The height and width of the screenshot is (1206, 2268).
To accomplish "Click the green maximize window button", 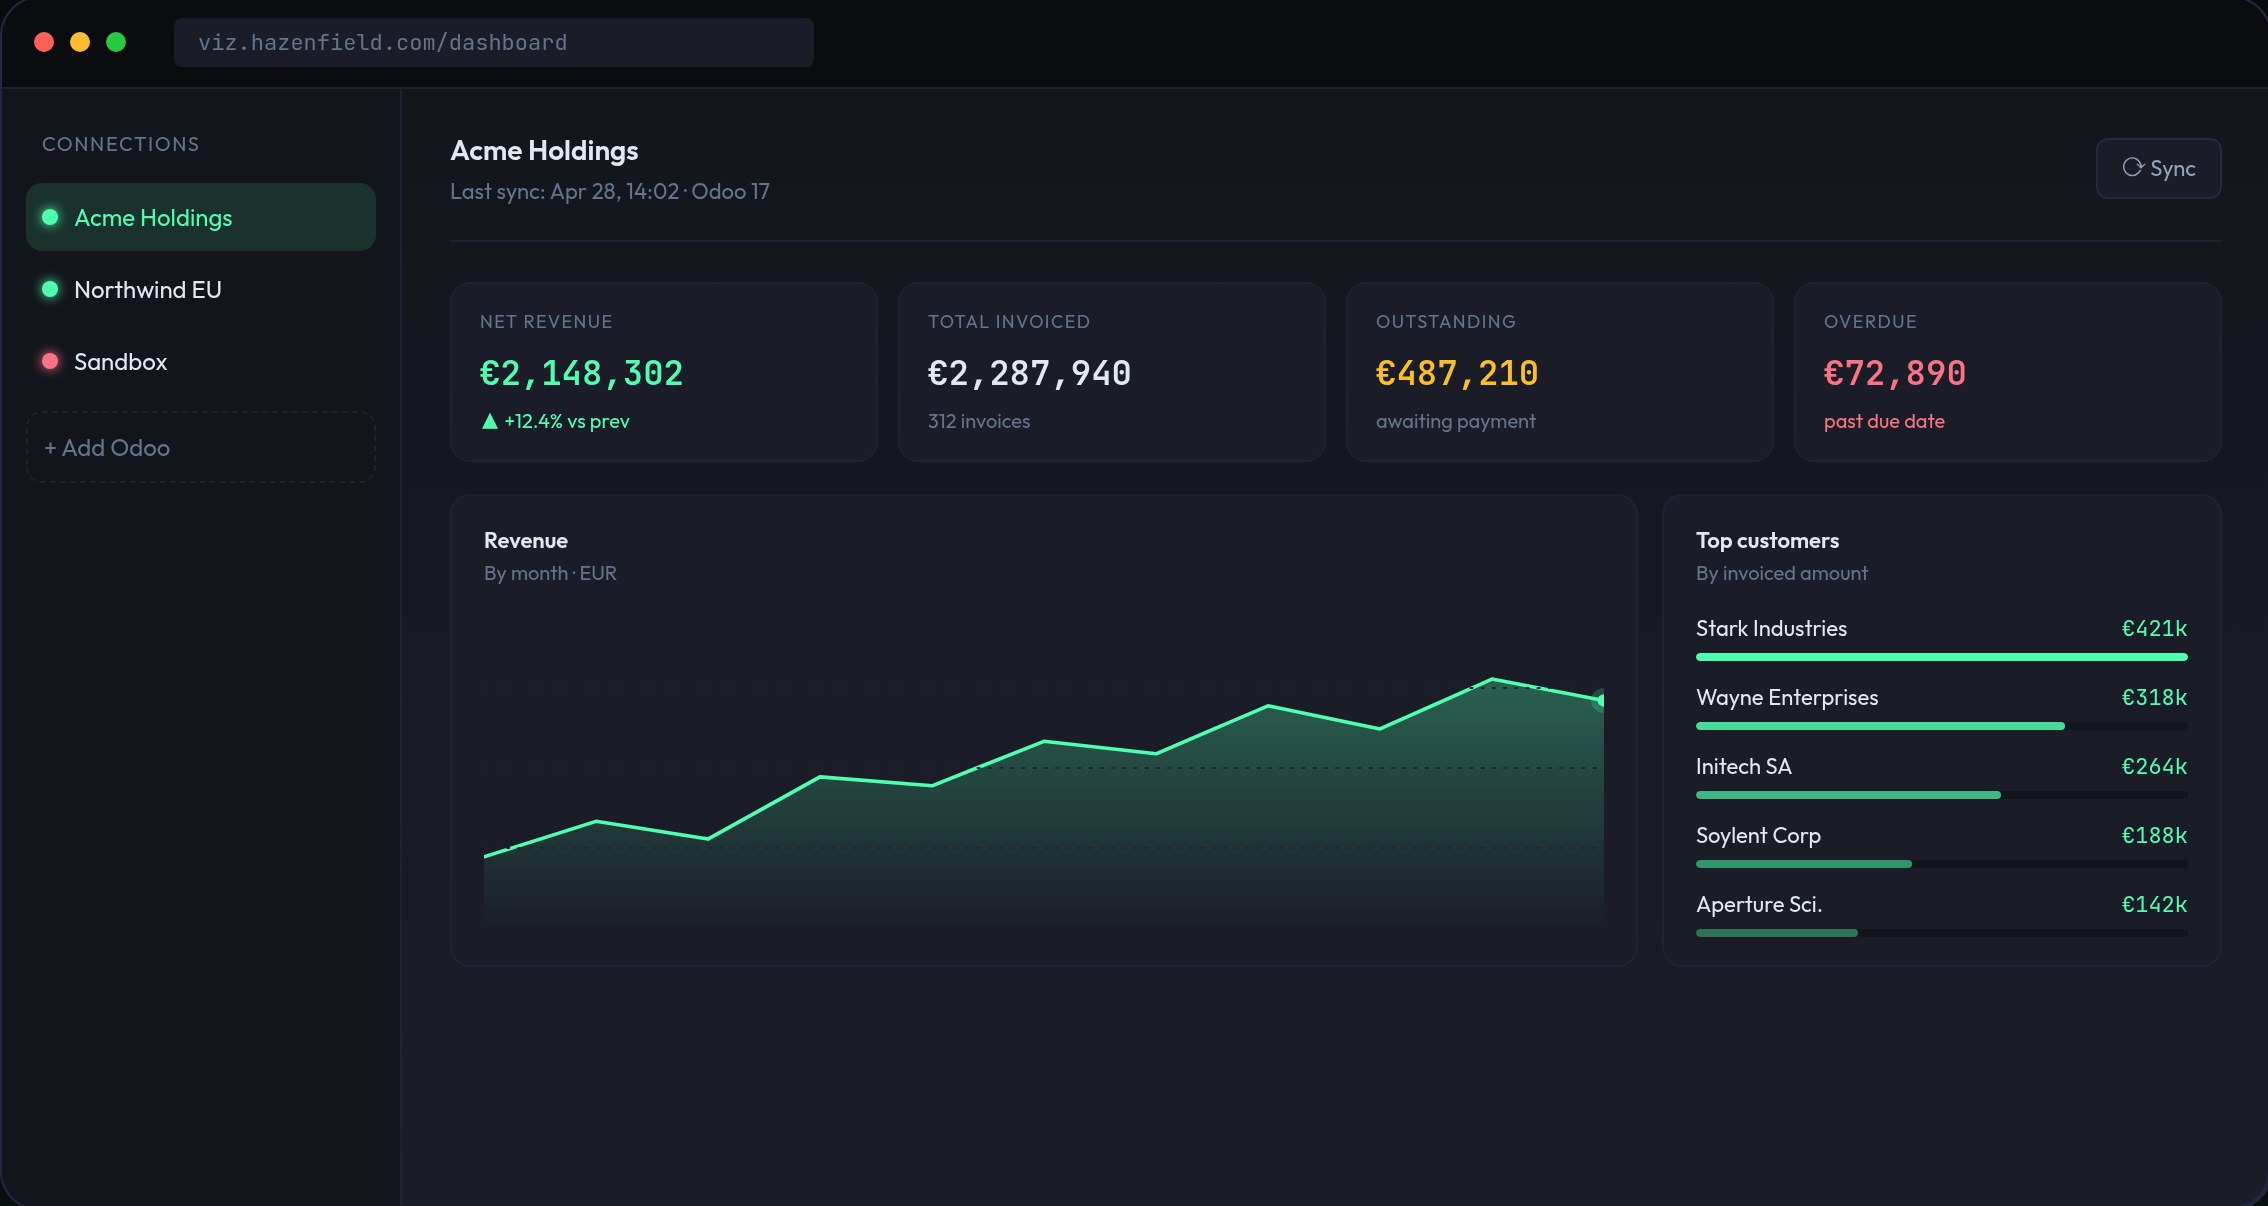I will pyautogui.click(x=116, y=42).
